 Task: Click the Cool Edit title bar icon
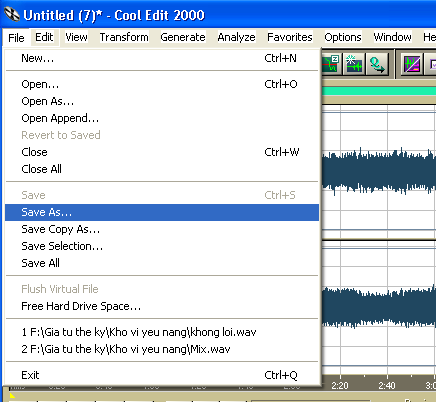tap(12, 15)
